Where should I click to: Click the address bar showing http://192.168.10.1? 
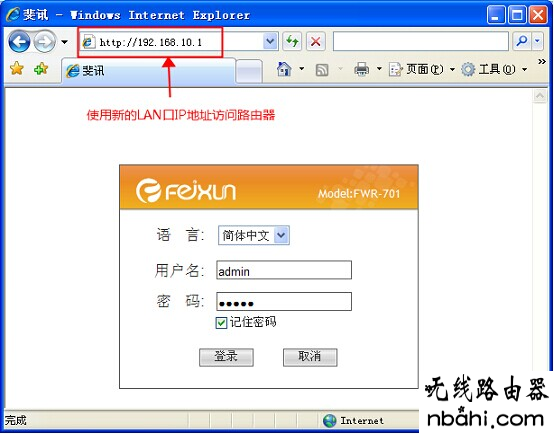pyautogui.click(x=172, y=42)
